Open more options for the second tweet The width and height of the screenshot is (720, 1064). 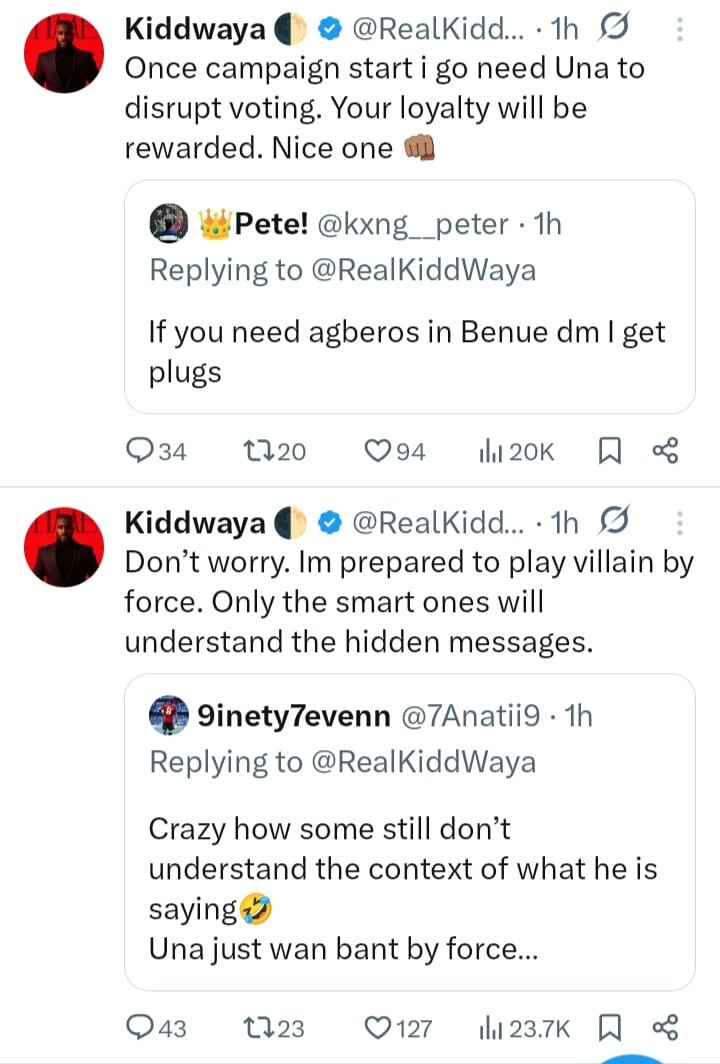point(680,522)
